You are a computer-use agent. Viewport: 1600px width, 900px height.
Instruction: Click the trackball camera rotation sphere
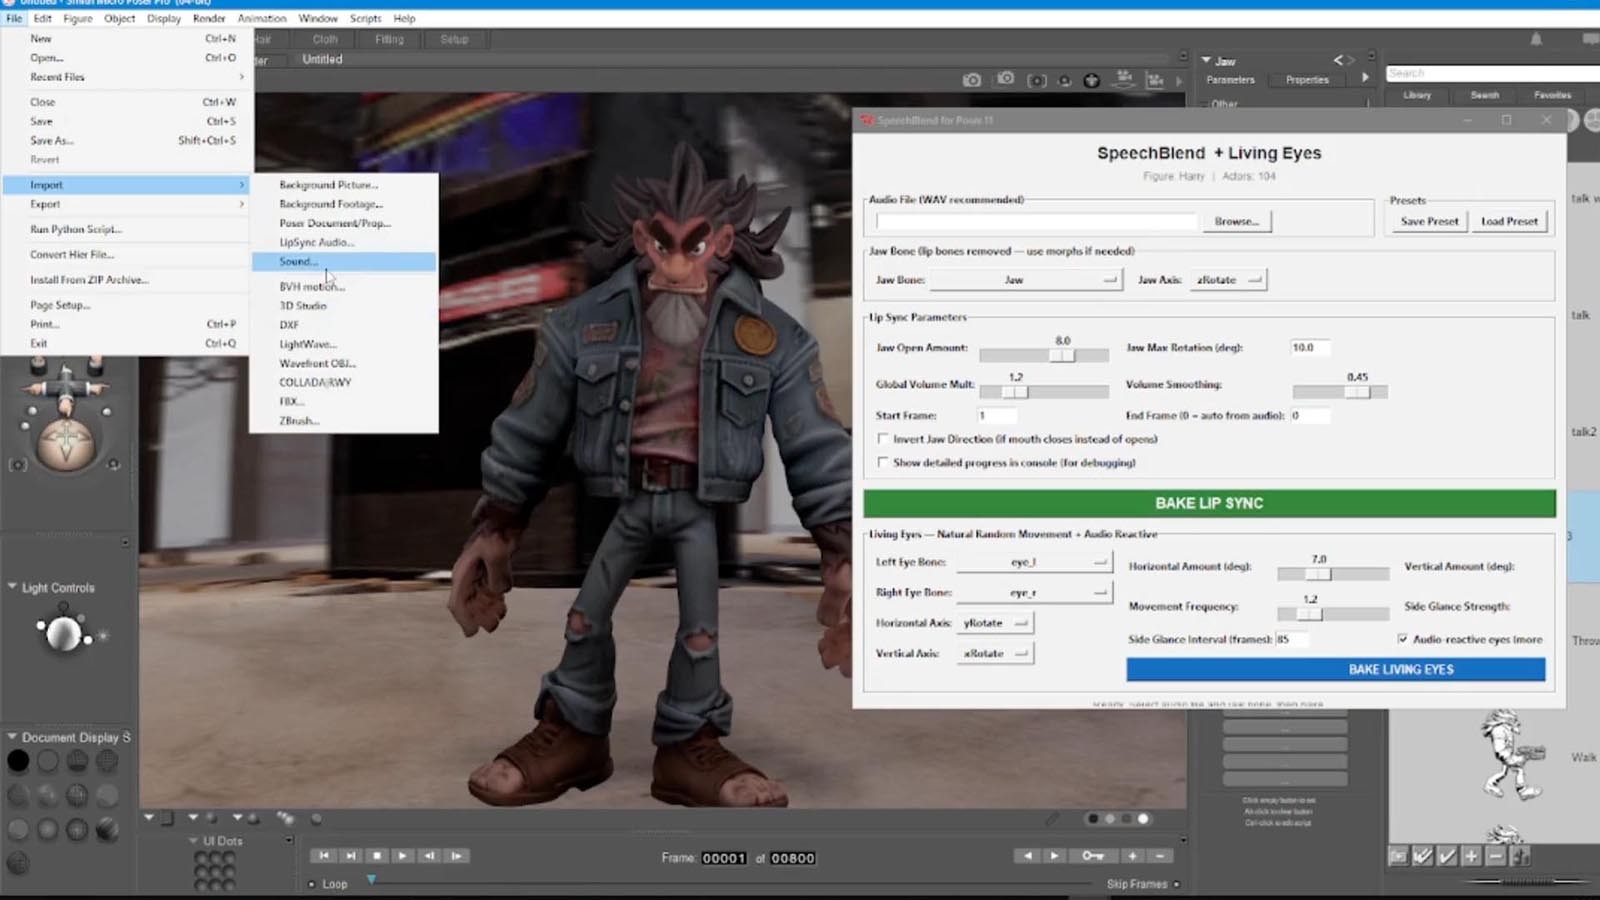[66, 443]
